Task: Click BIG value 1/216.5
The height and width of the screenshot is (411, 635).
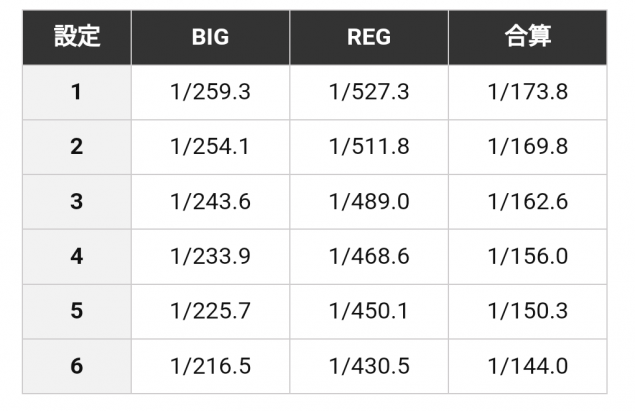Action: click(210, 366)
